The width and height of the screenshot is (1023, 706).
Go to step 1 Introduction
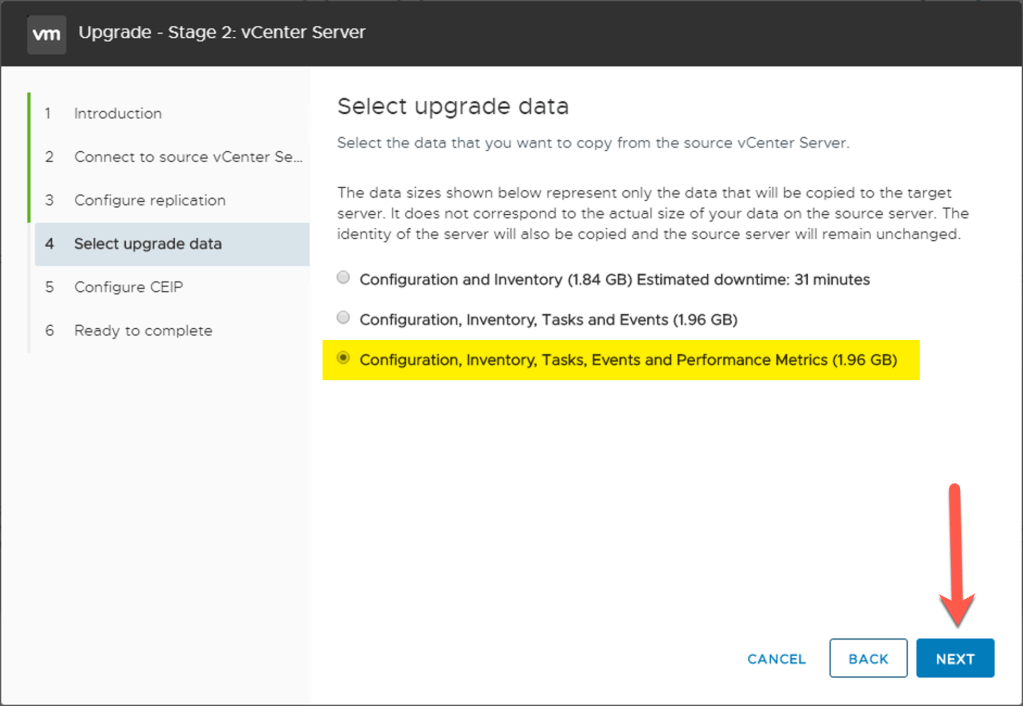117,114
